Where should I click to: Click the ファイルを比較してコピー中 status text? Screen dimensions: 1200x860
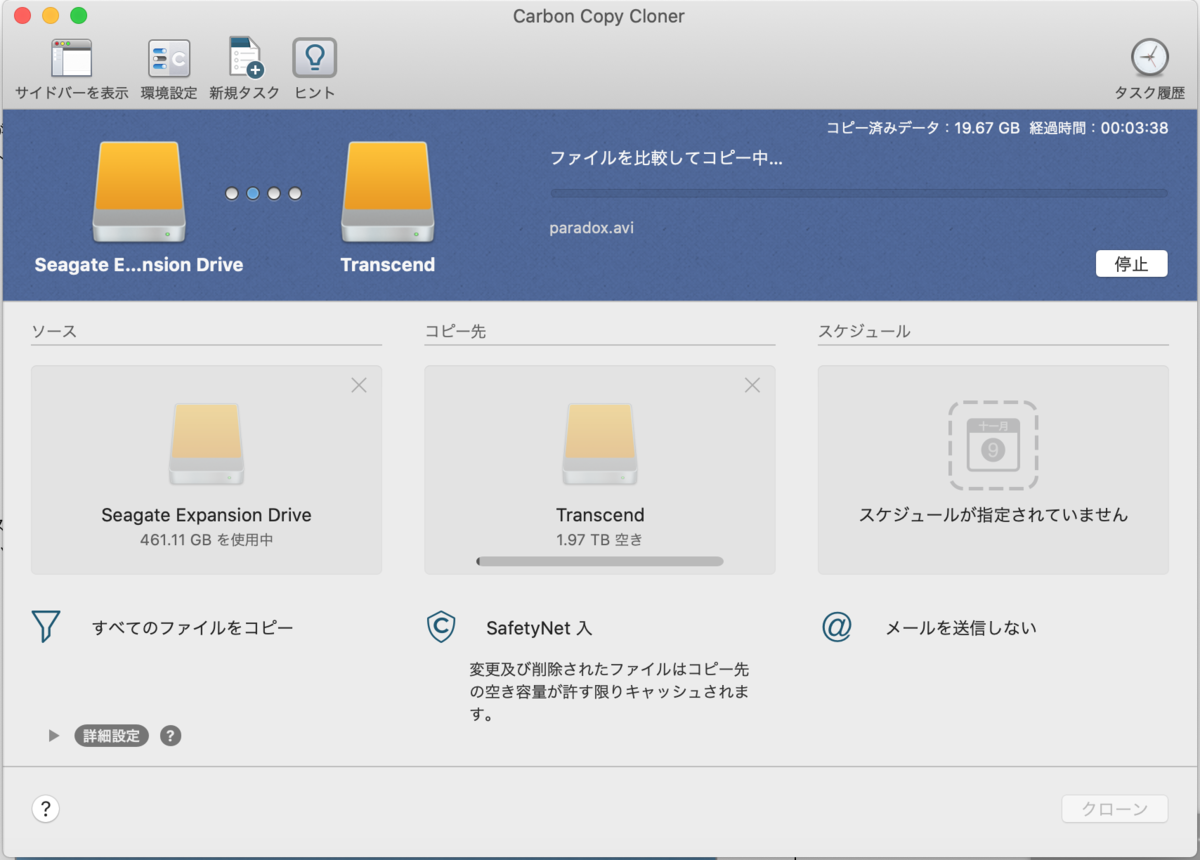(x=666, y=158)
